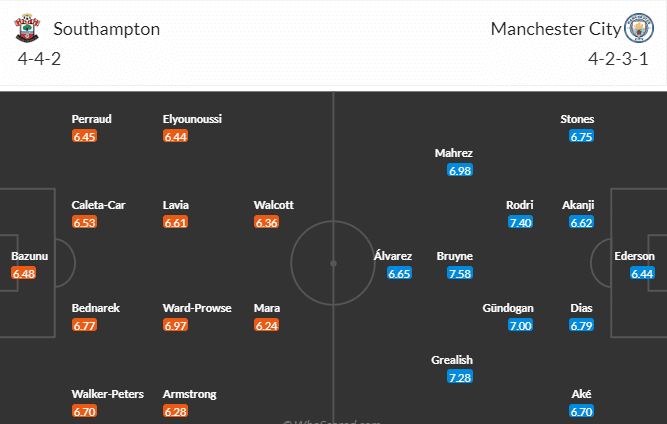
Task: Click the Southampton club crest icon
Action: (26, 28)
